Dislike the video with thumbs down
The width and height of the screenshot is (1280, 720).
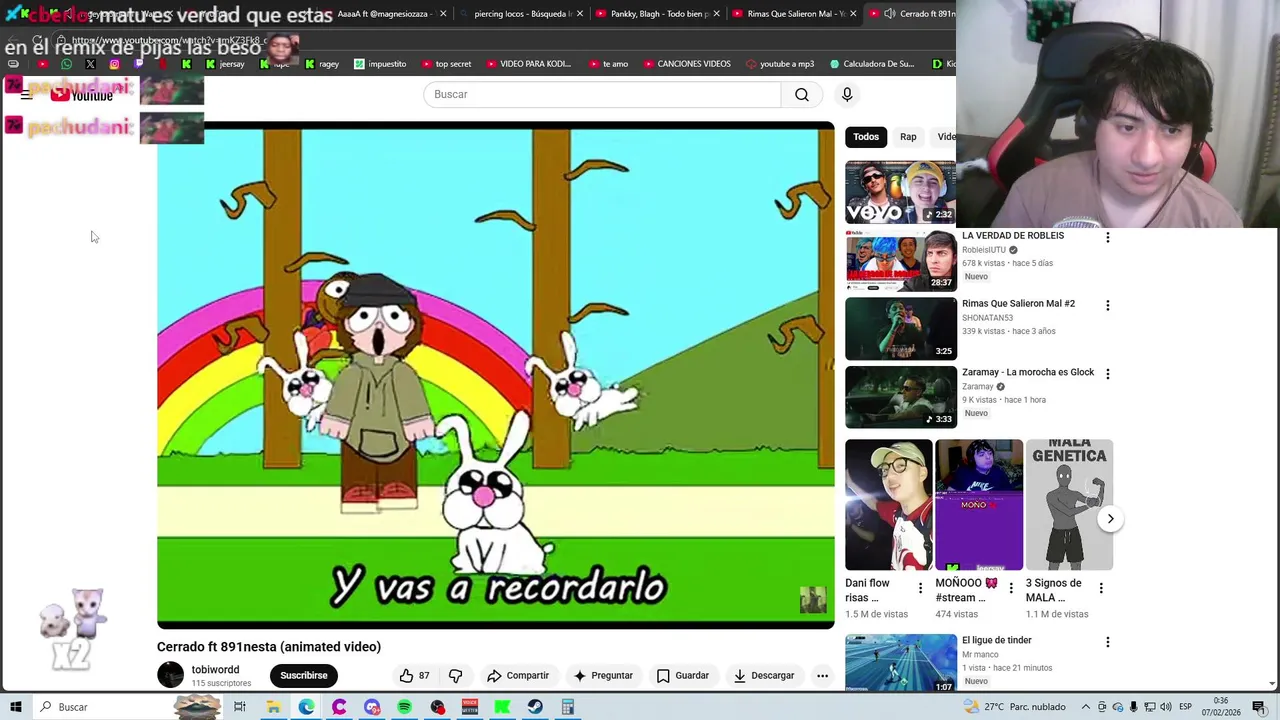(455, 676)
